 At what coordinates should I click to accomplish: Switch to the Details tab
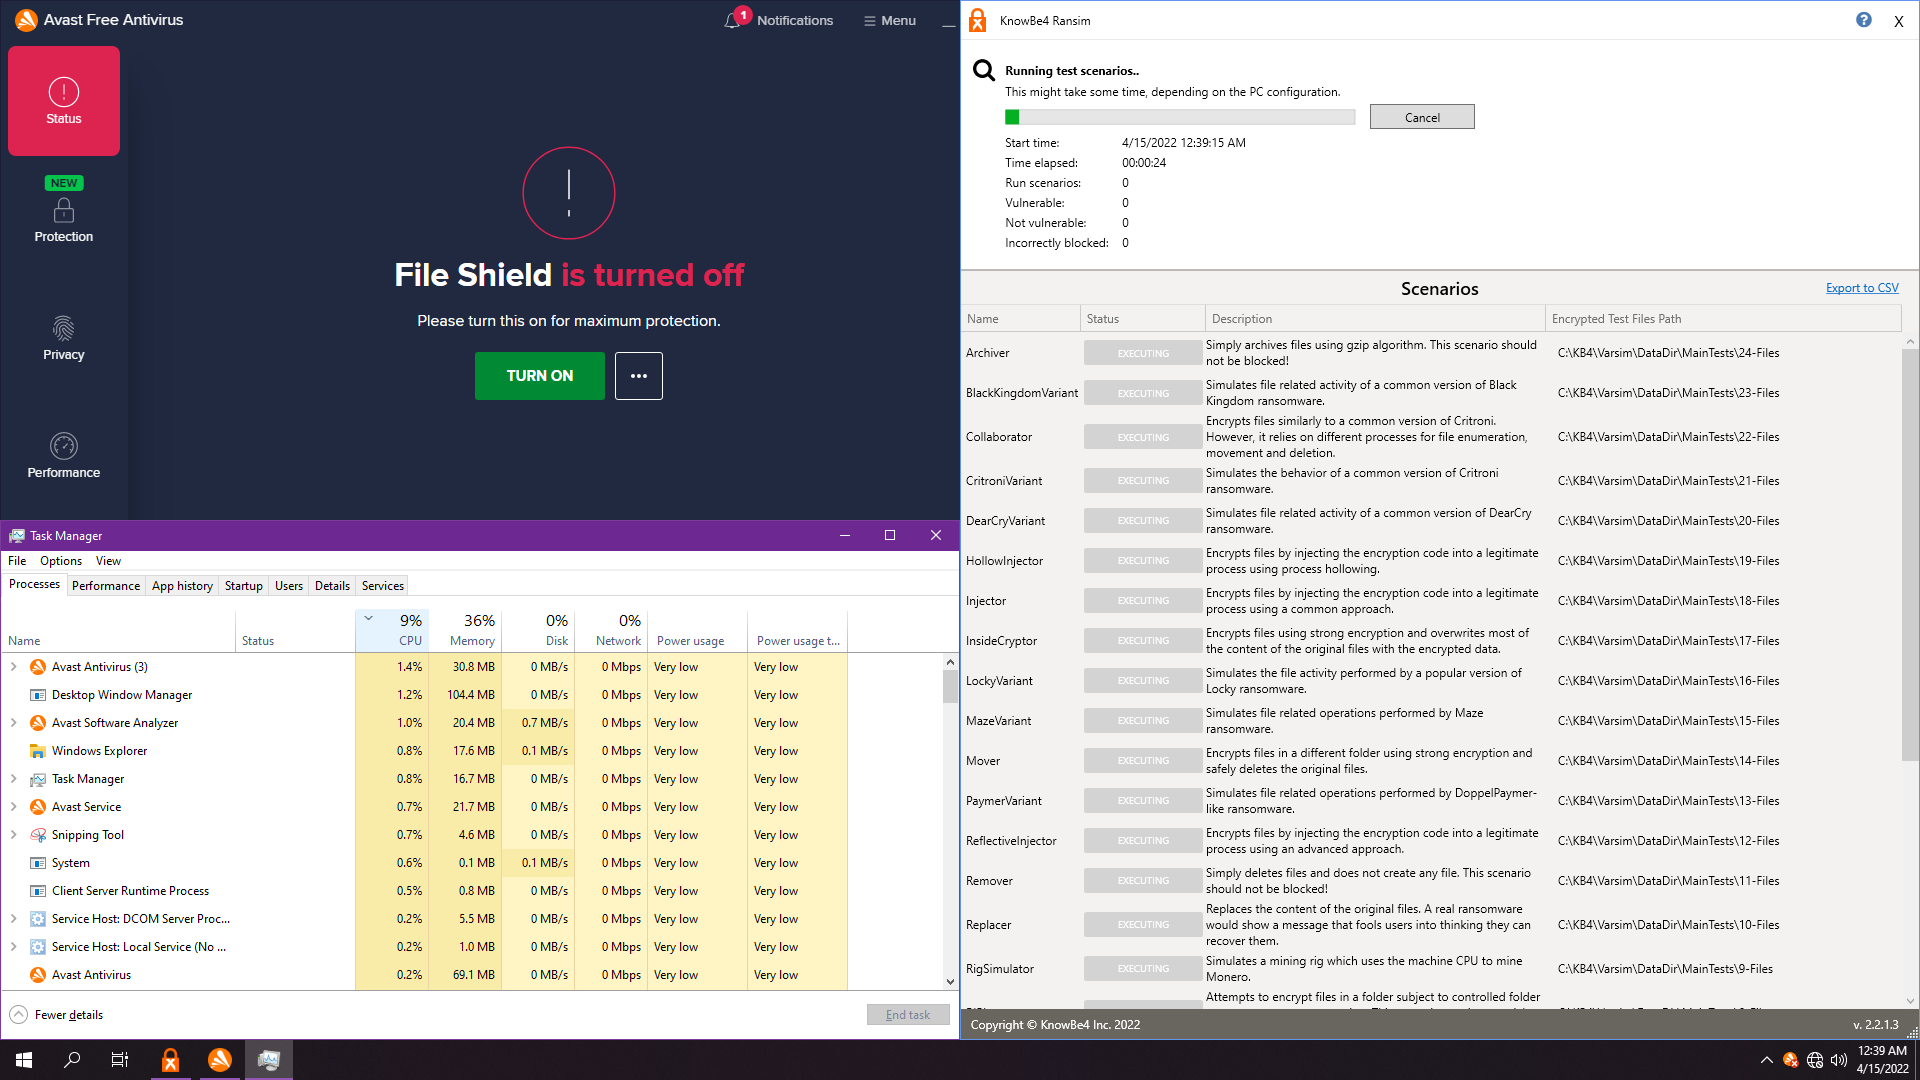332,586
